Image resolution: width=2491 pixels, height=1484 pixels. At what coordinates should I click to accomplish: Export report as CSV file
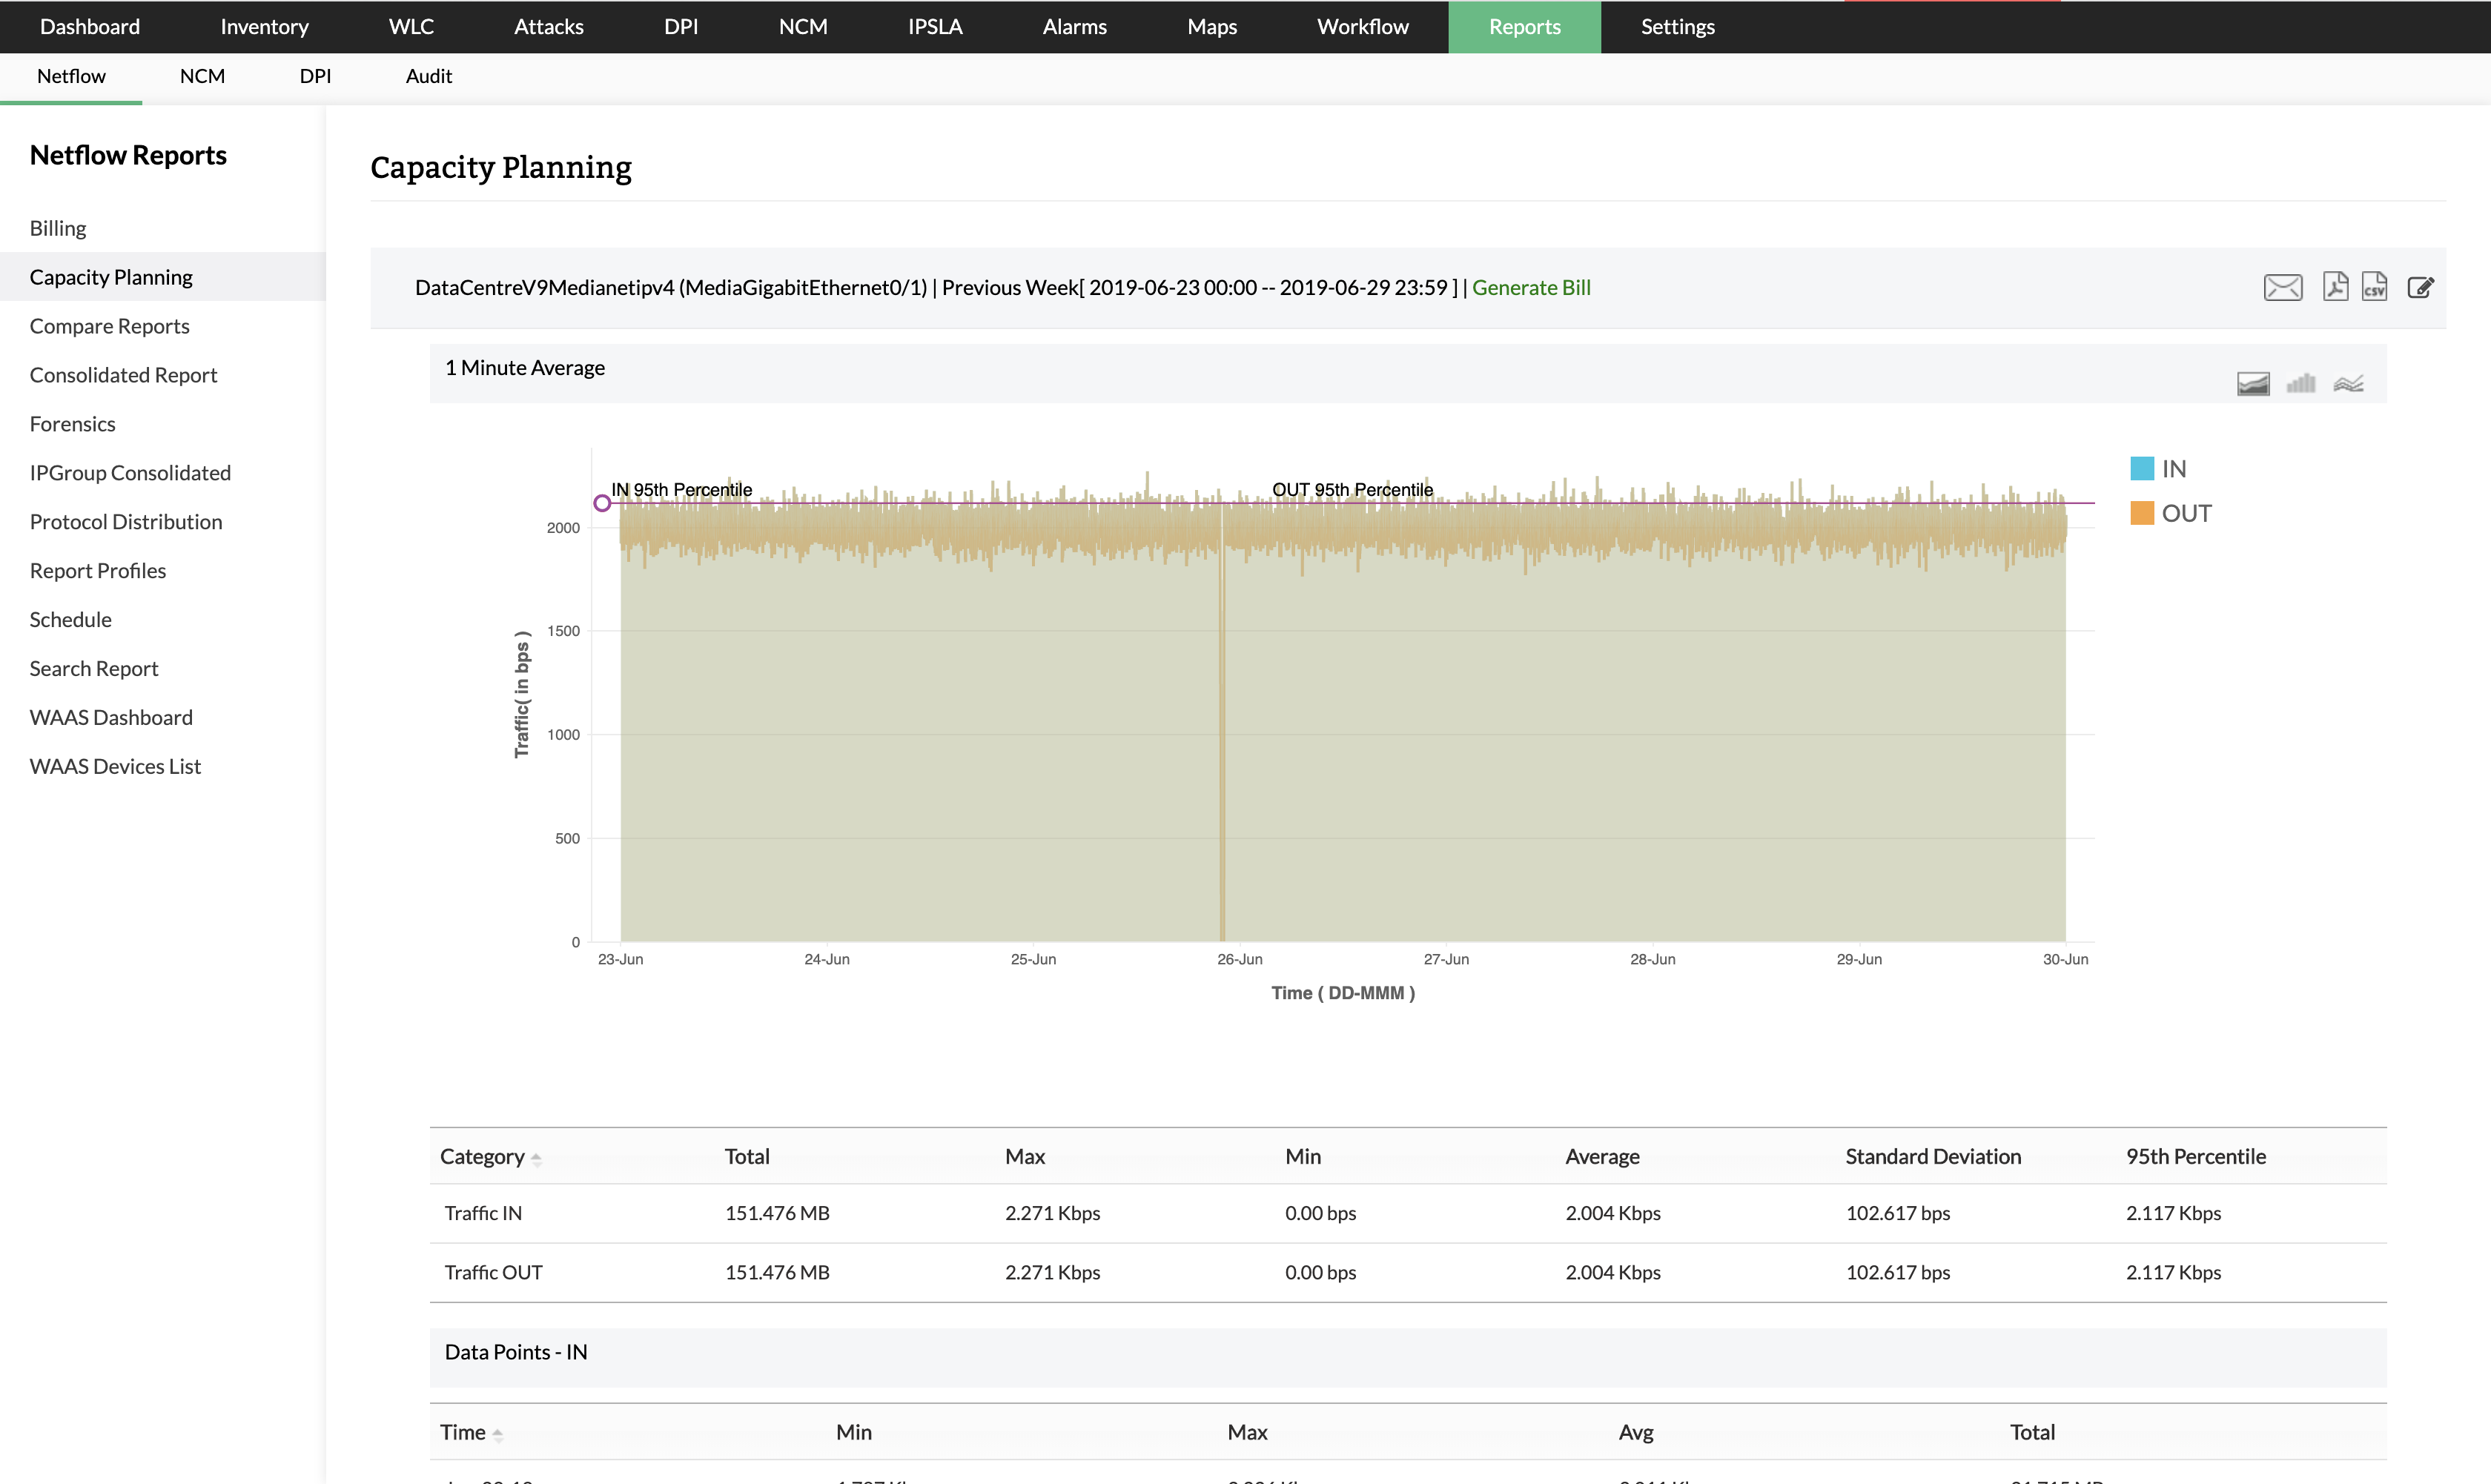2374,287
